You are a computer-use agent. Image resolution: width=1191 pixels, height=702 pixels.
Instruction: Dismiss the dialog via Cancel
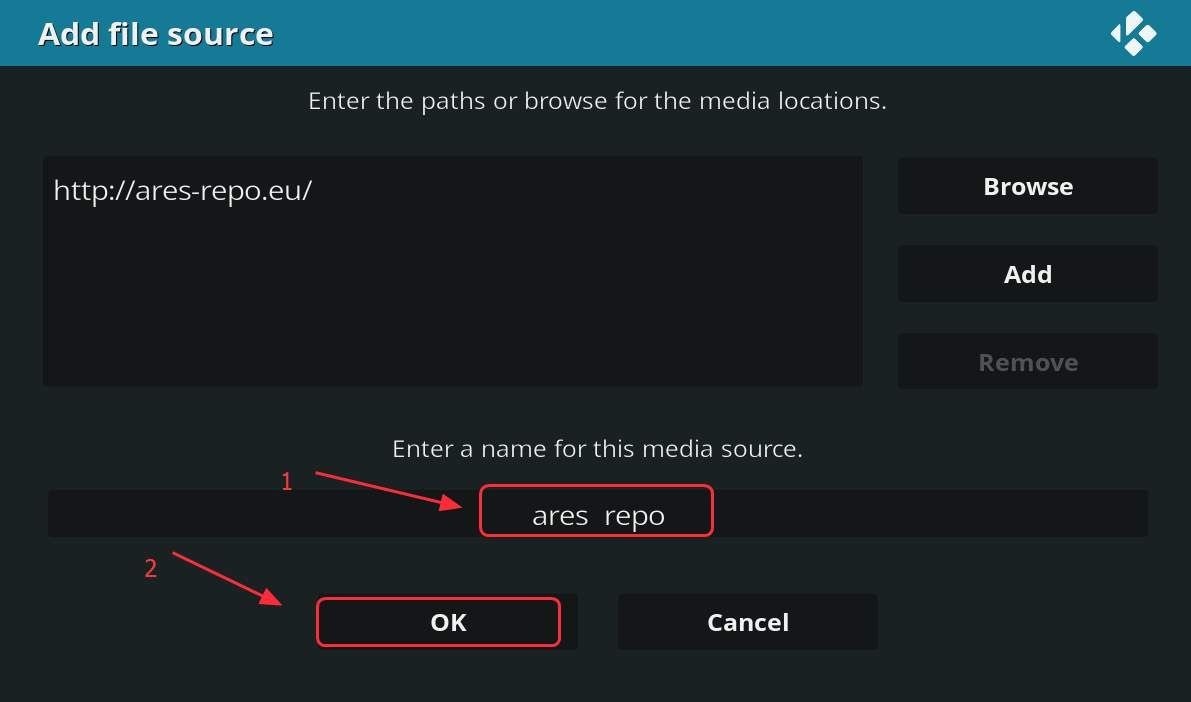click(x=747, y=622)
